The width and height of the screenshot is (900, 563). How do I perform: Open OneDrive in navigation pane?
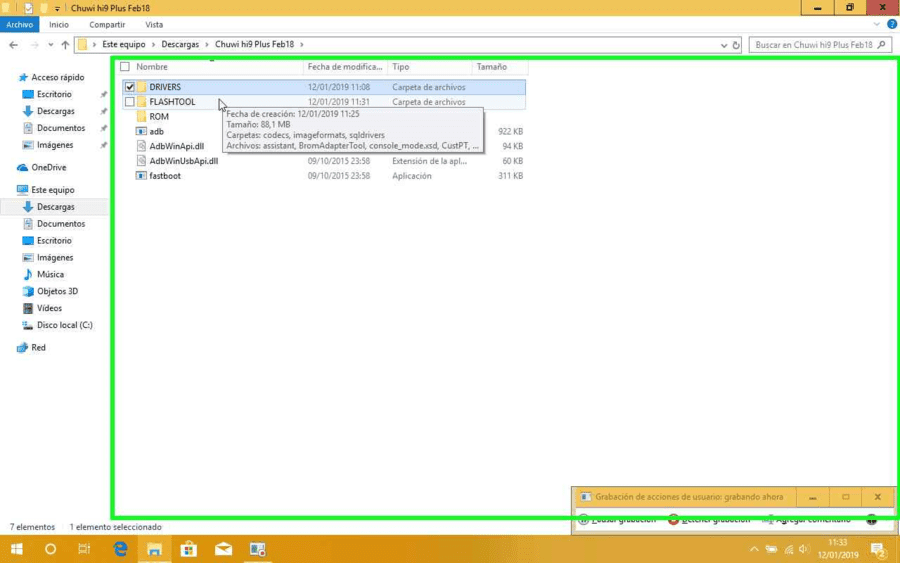point(48,167)
